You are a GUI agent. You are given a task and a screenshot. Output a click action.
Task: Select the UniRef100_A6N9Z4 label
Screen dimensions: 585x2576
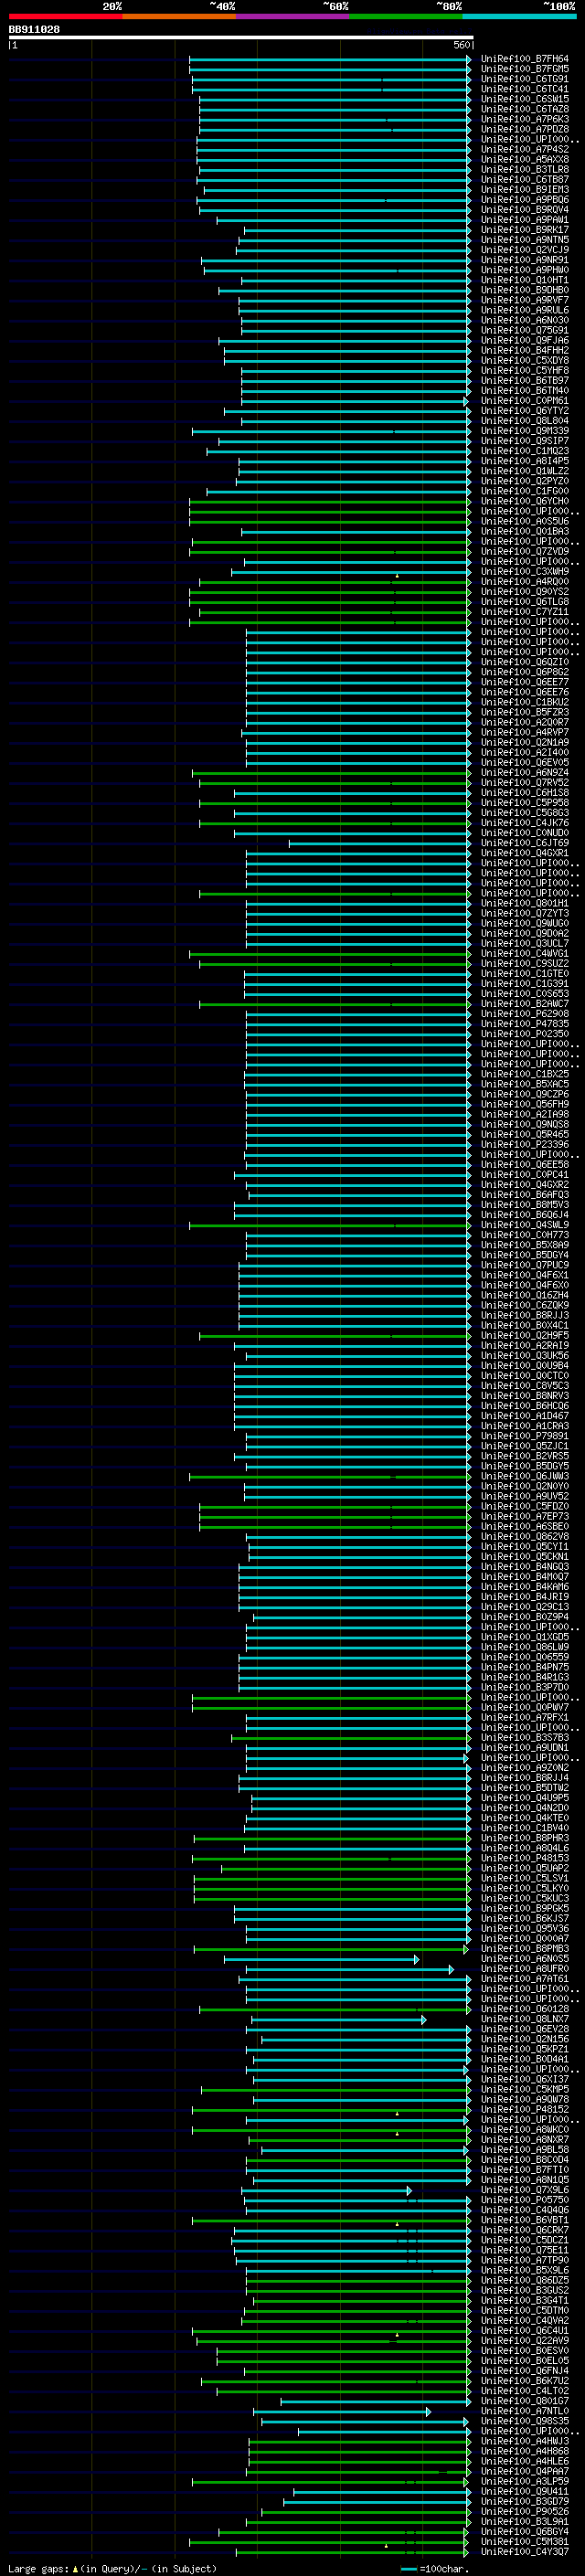click(524, 772)
